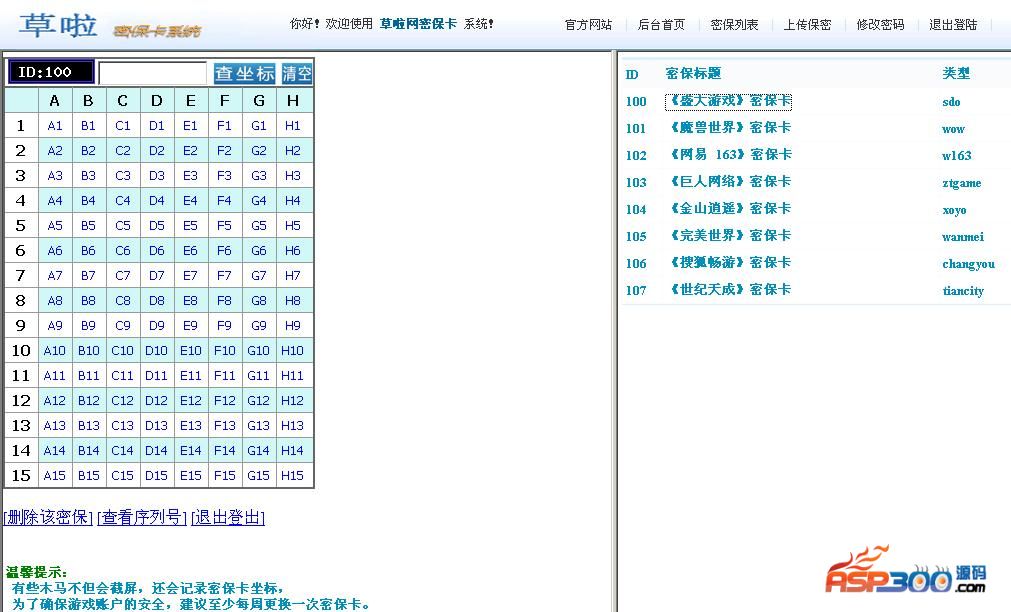This screenshot has width=1011, height=612.
Task: Select grid cell C14
Action: (x=123, y=451)
